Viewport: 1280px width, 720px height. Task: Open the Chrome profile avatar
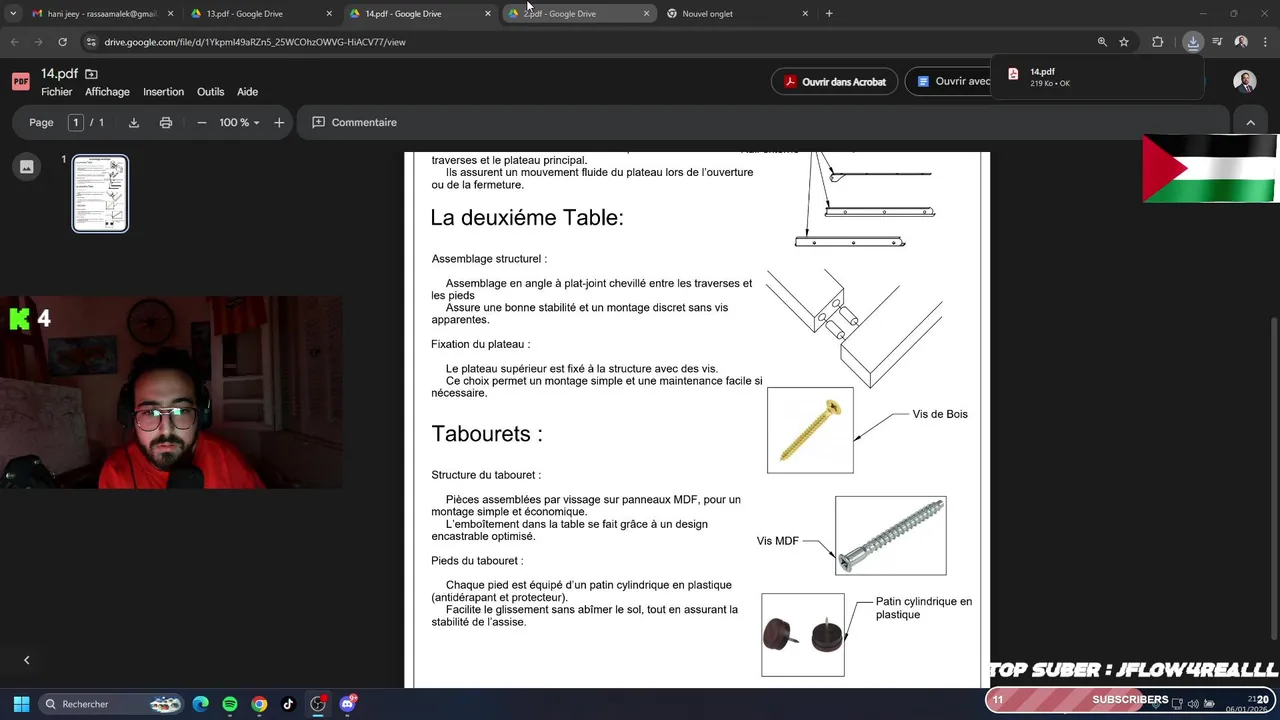pyautogui.click(x=1241, y=42)
